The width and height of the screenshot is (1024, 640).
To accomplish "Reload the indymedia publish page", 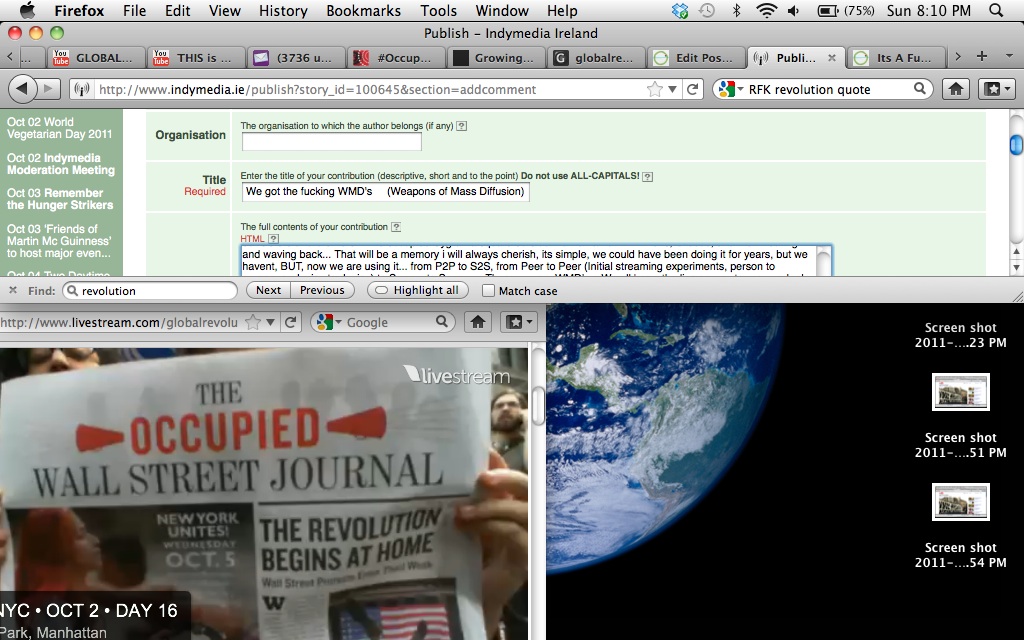I will tap(691, 89).
